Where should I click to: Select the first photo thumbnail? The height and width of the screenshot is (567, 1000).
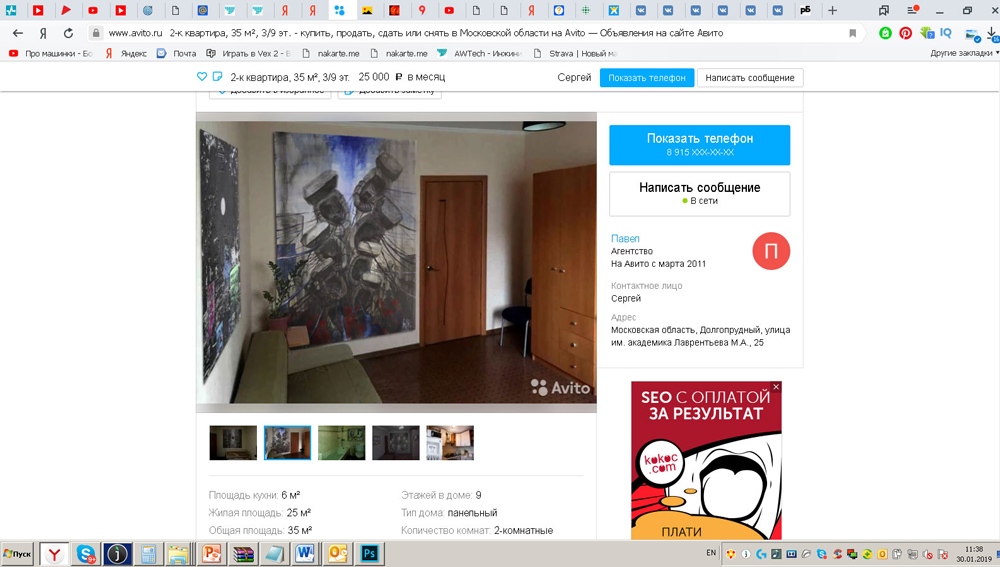[x=233, y=443]
